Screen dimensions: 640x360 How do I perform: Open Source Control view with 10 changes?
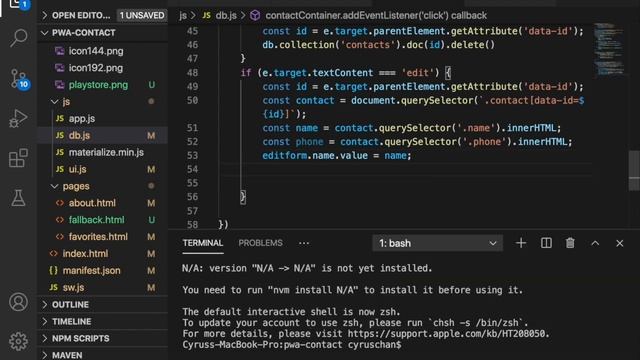click(19, 79)
